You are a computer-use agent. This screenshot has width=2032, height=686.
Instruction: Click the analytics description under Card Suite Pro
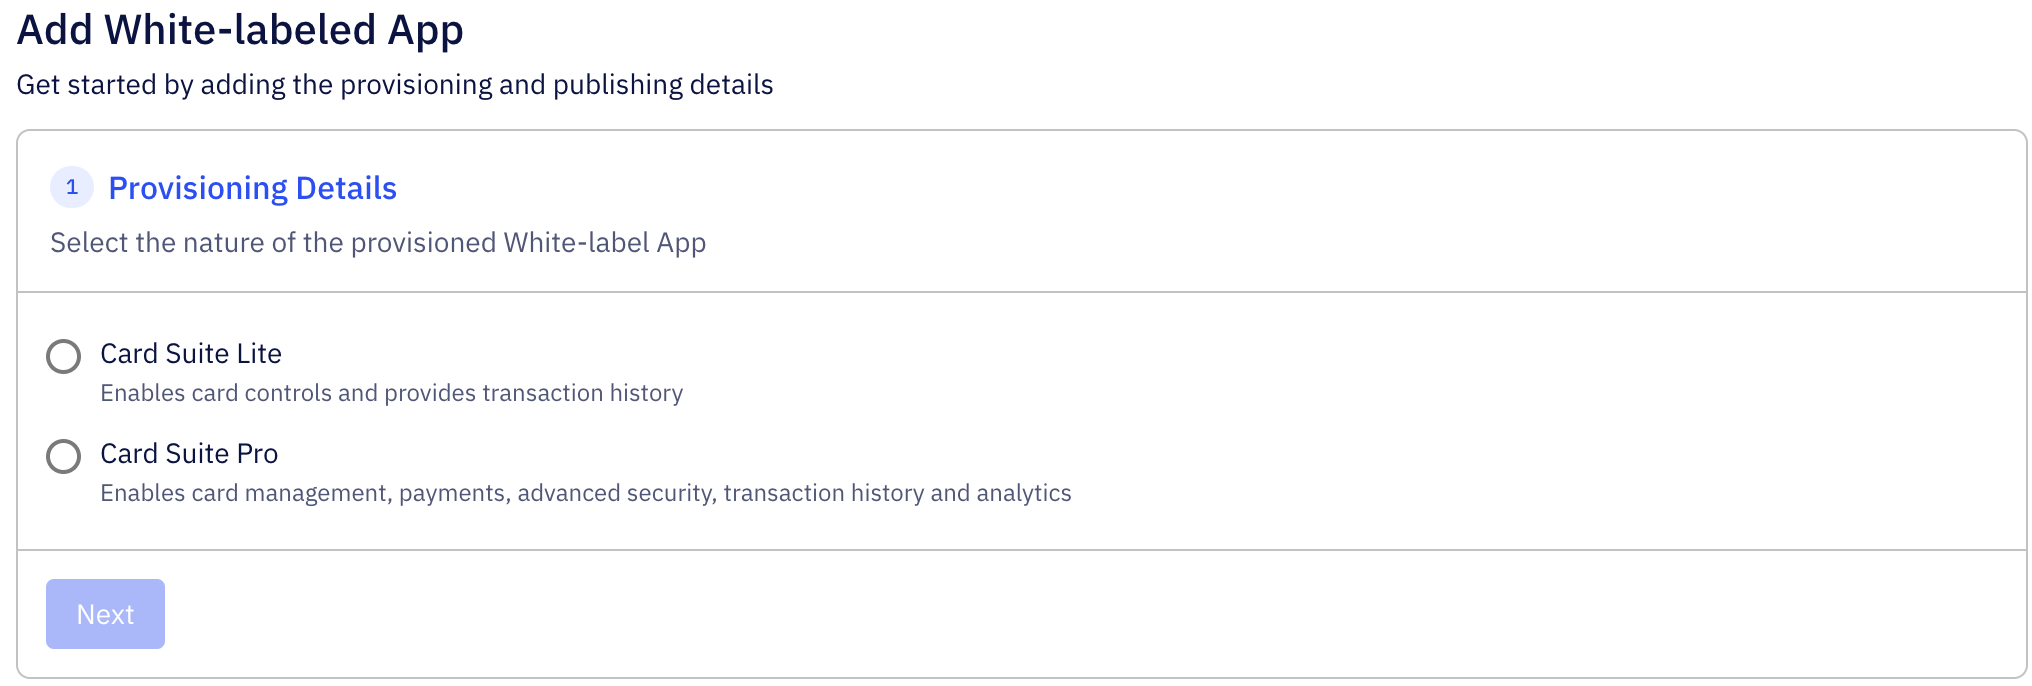tap(585, 493)
